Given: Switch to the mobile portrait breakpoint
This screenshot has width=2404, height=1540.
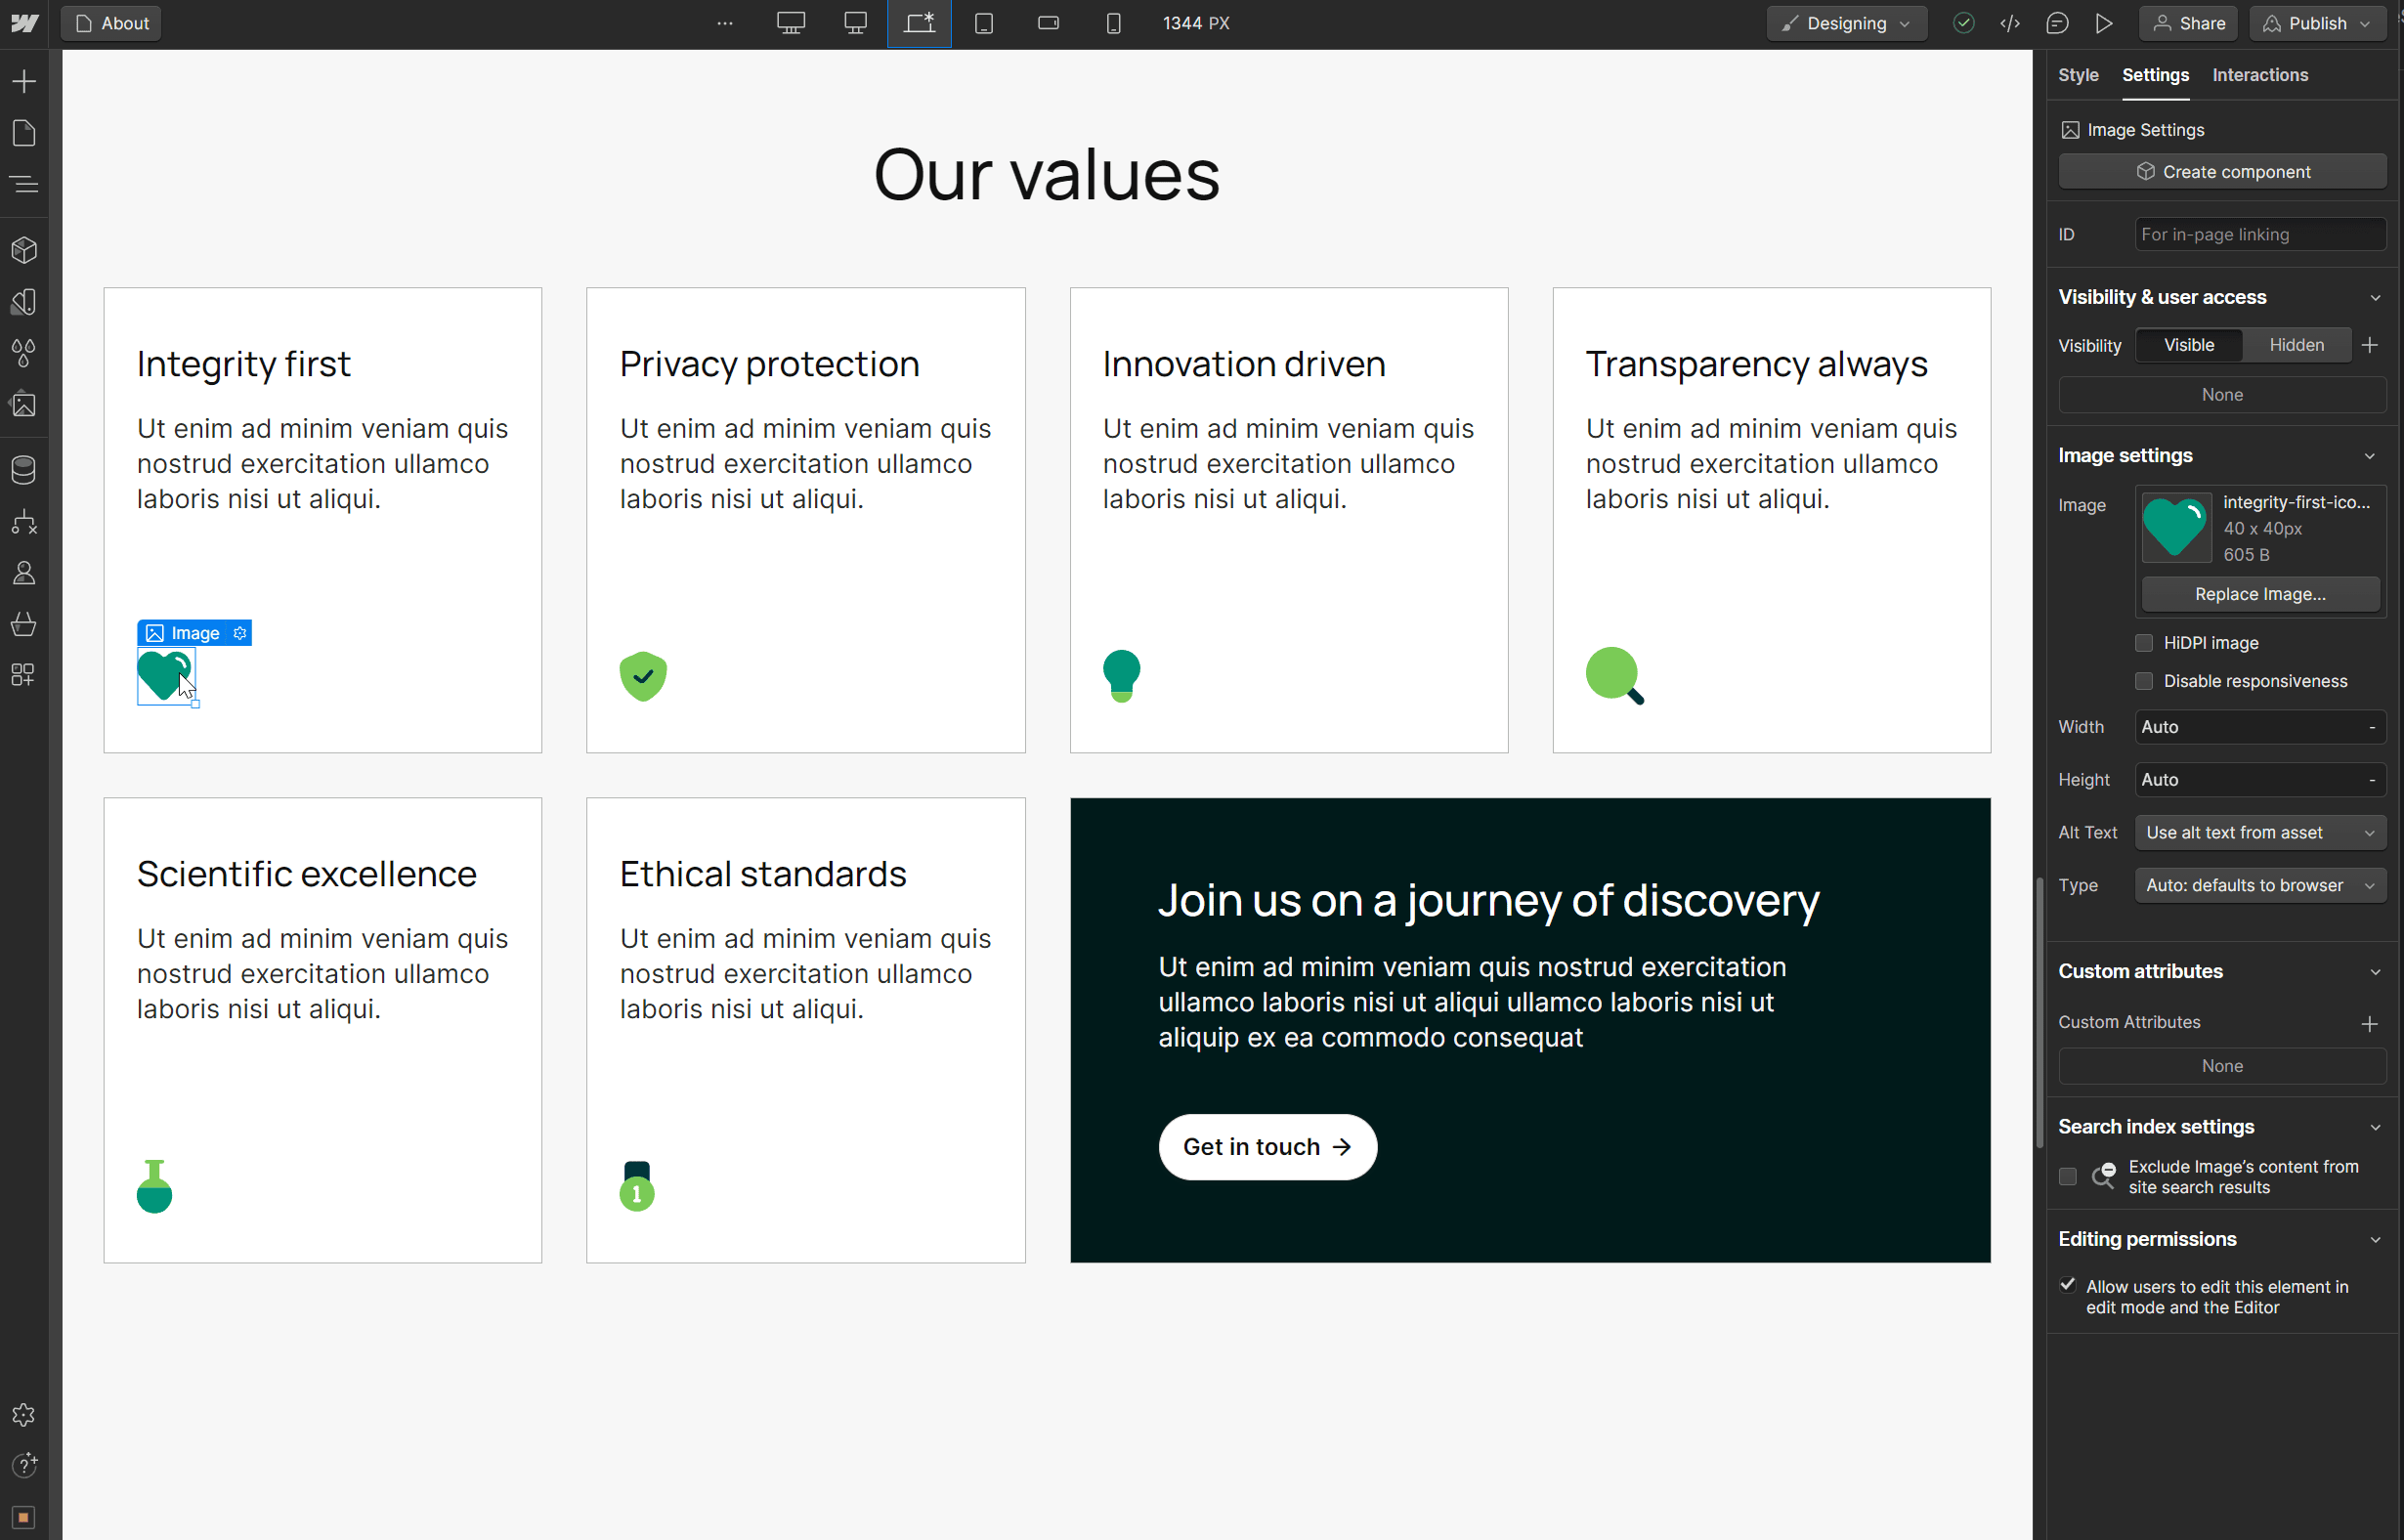Looking at the screenshot, I should coord(1113,23).
